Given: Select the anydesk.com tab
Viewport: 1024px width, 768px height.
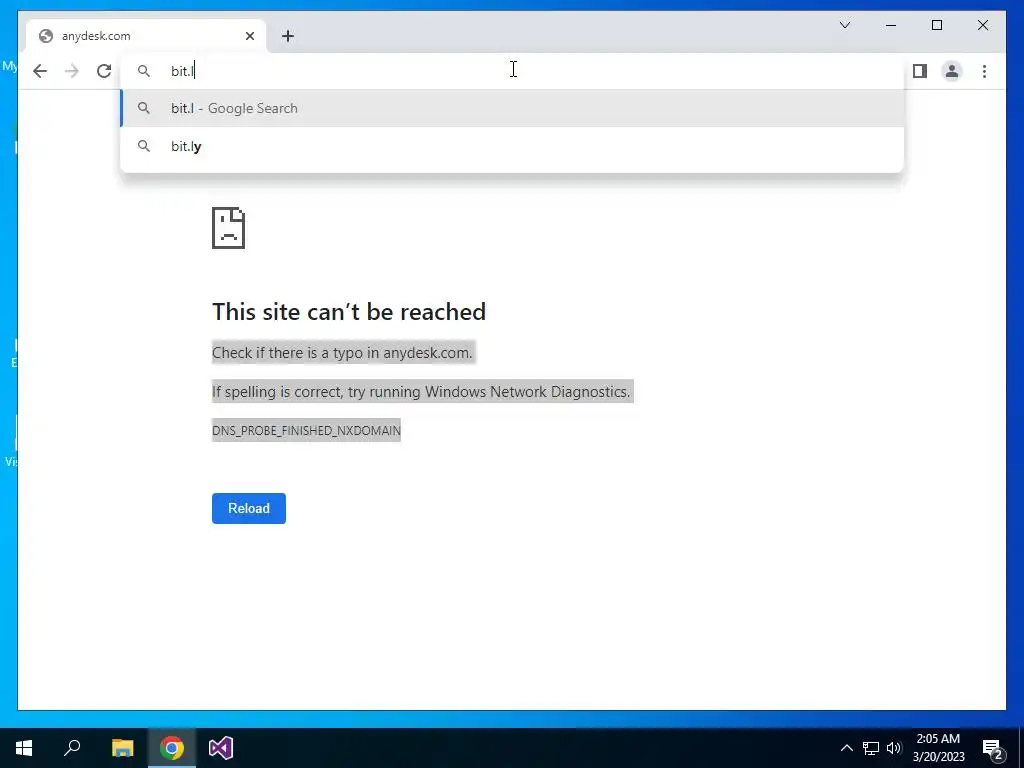Looking at the screenshot, I should (146, 36).
